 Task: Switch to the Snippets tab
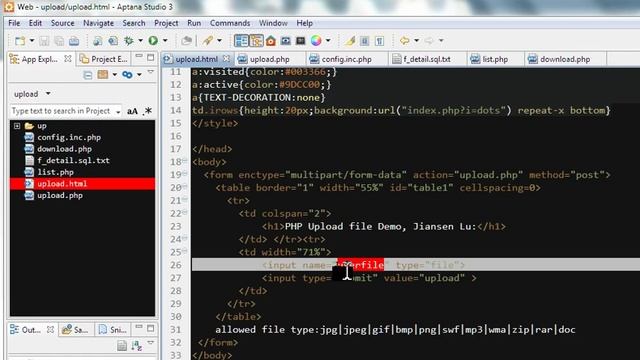(x=113, y=330)
